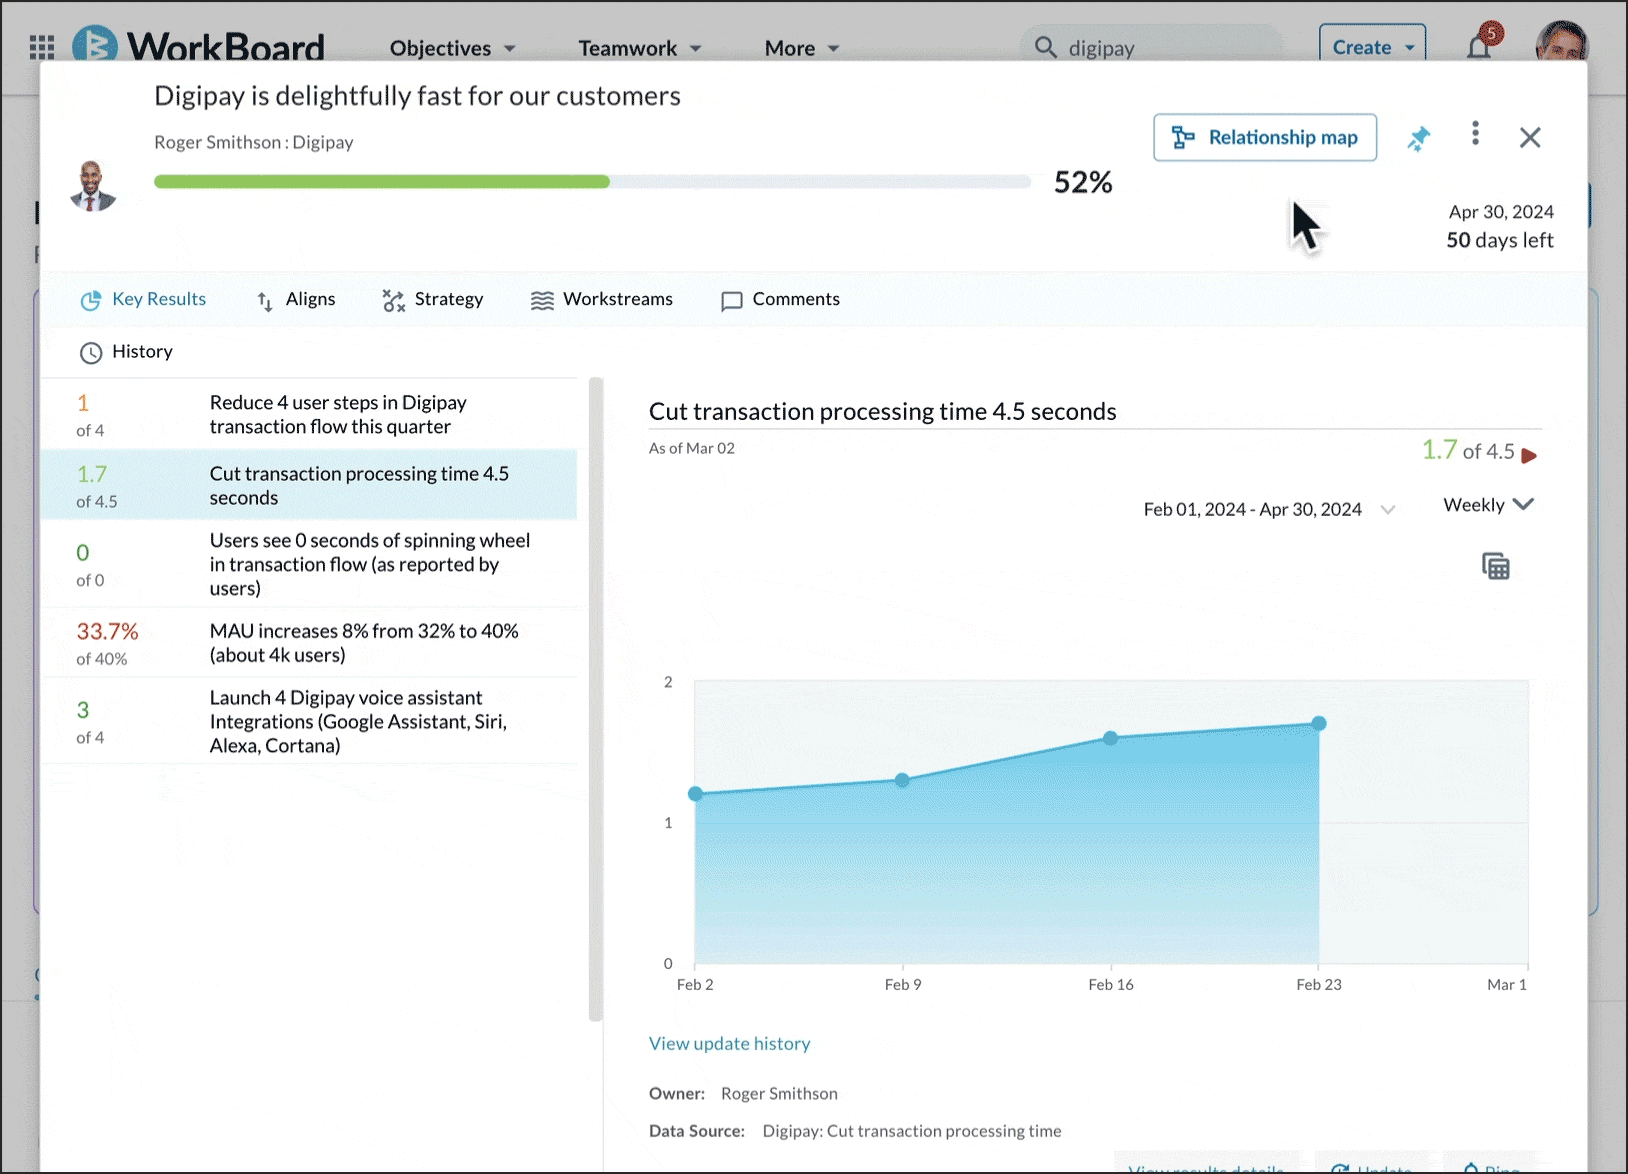Click Roger Smithson's objective owner avatar
This screenshot has width=1628, height=1174.
point(93,186)
